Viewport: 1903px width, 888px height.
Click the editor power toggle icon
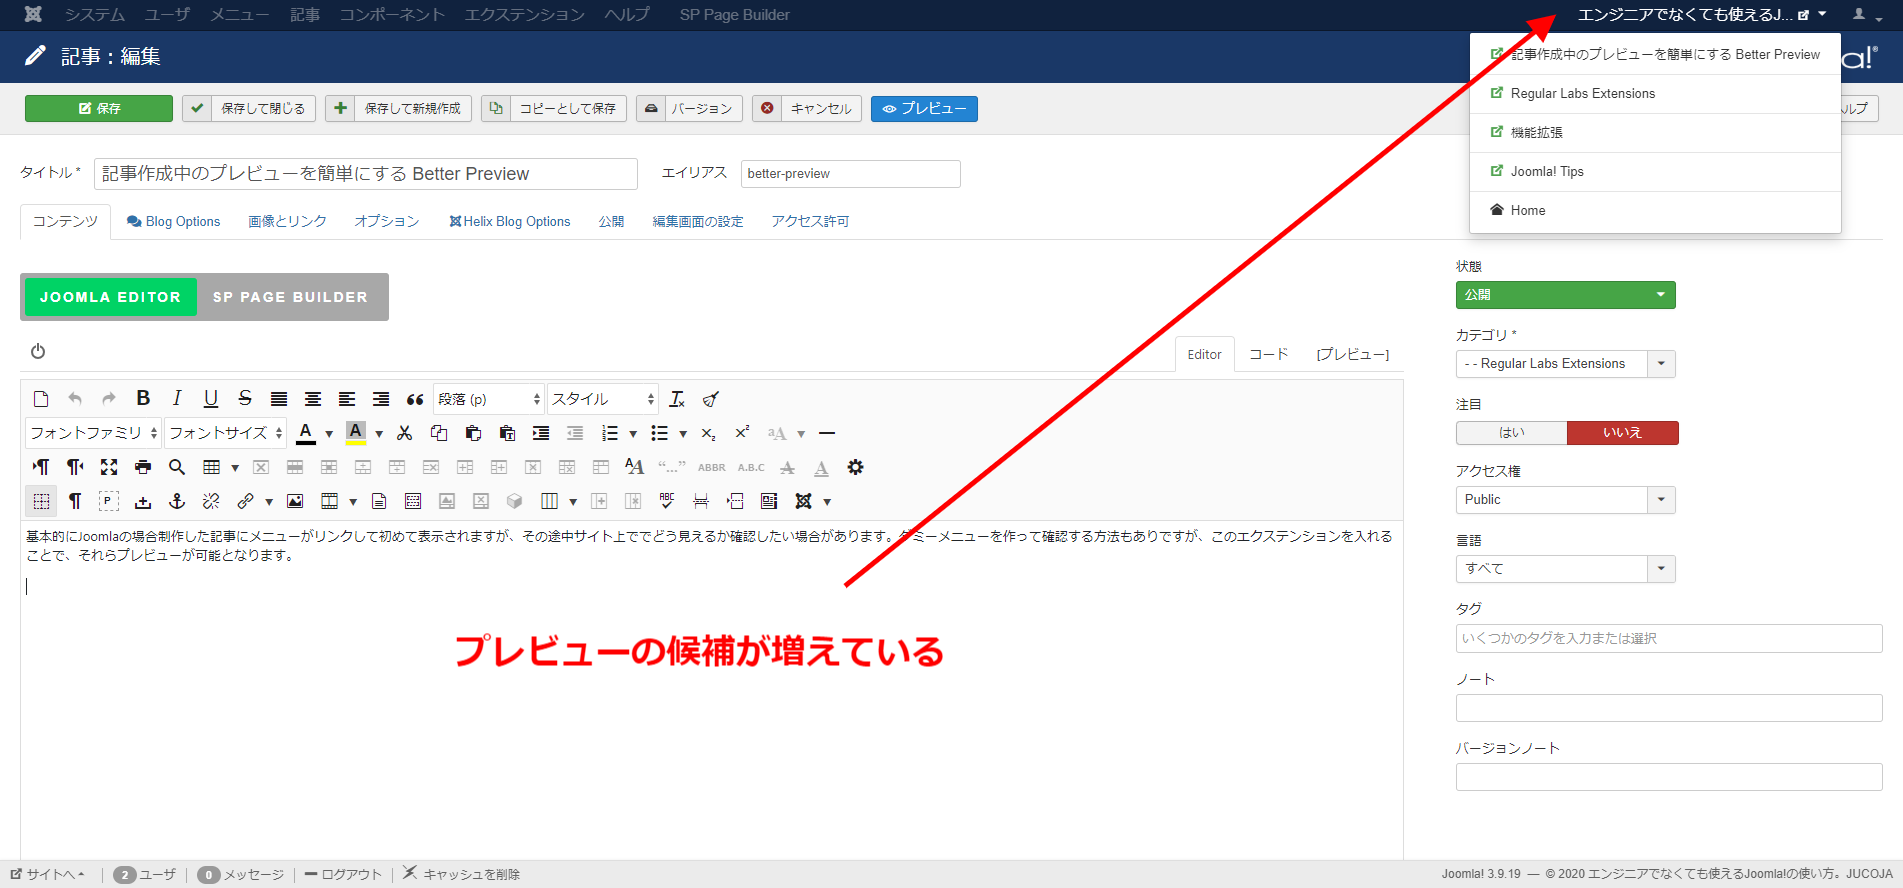pyautogui.click(x=38, y=351)
